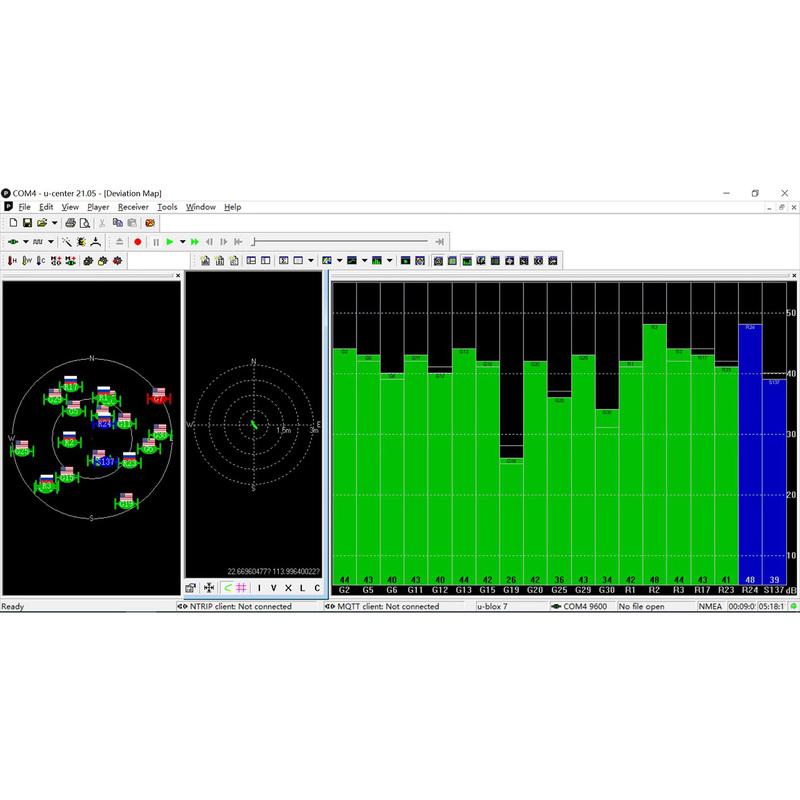Viewport: 800px width, 800px height.
Task: Open the Receiver menu
Action: pos(133,207)
